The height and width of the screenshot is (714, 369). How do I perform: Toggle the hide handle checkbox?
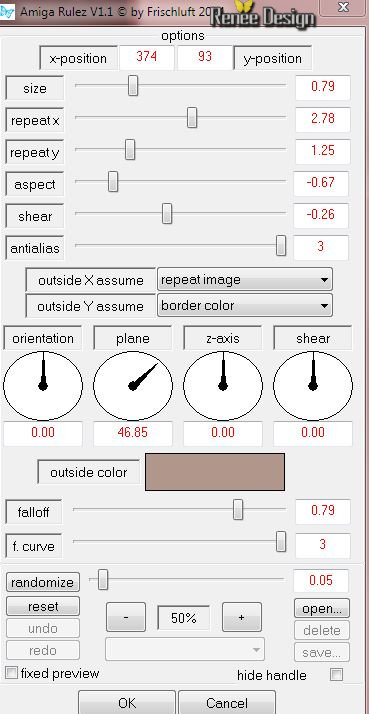tap(336, 674)
